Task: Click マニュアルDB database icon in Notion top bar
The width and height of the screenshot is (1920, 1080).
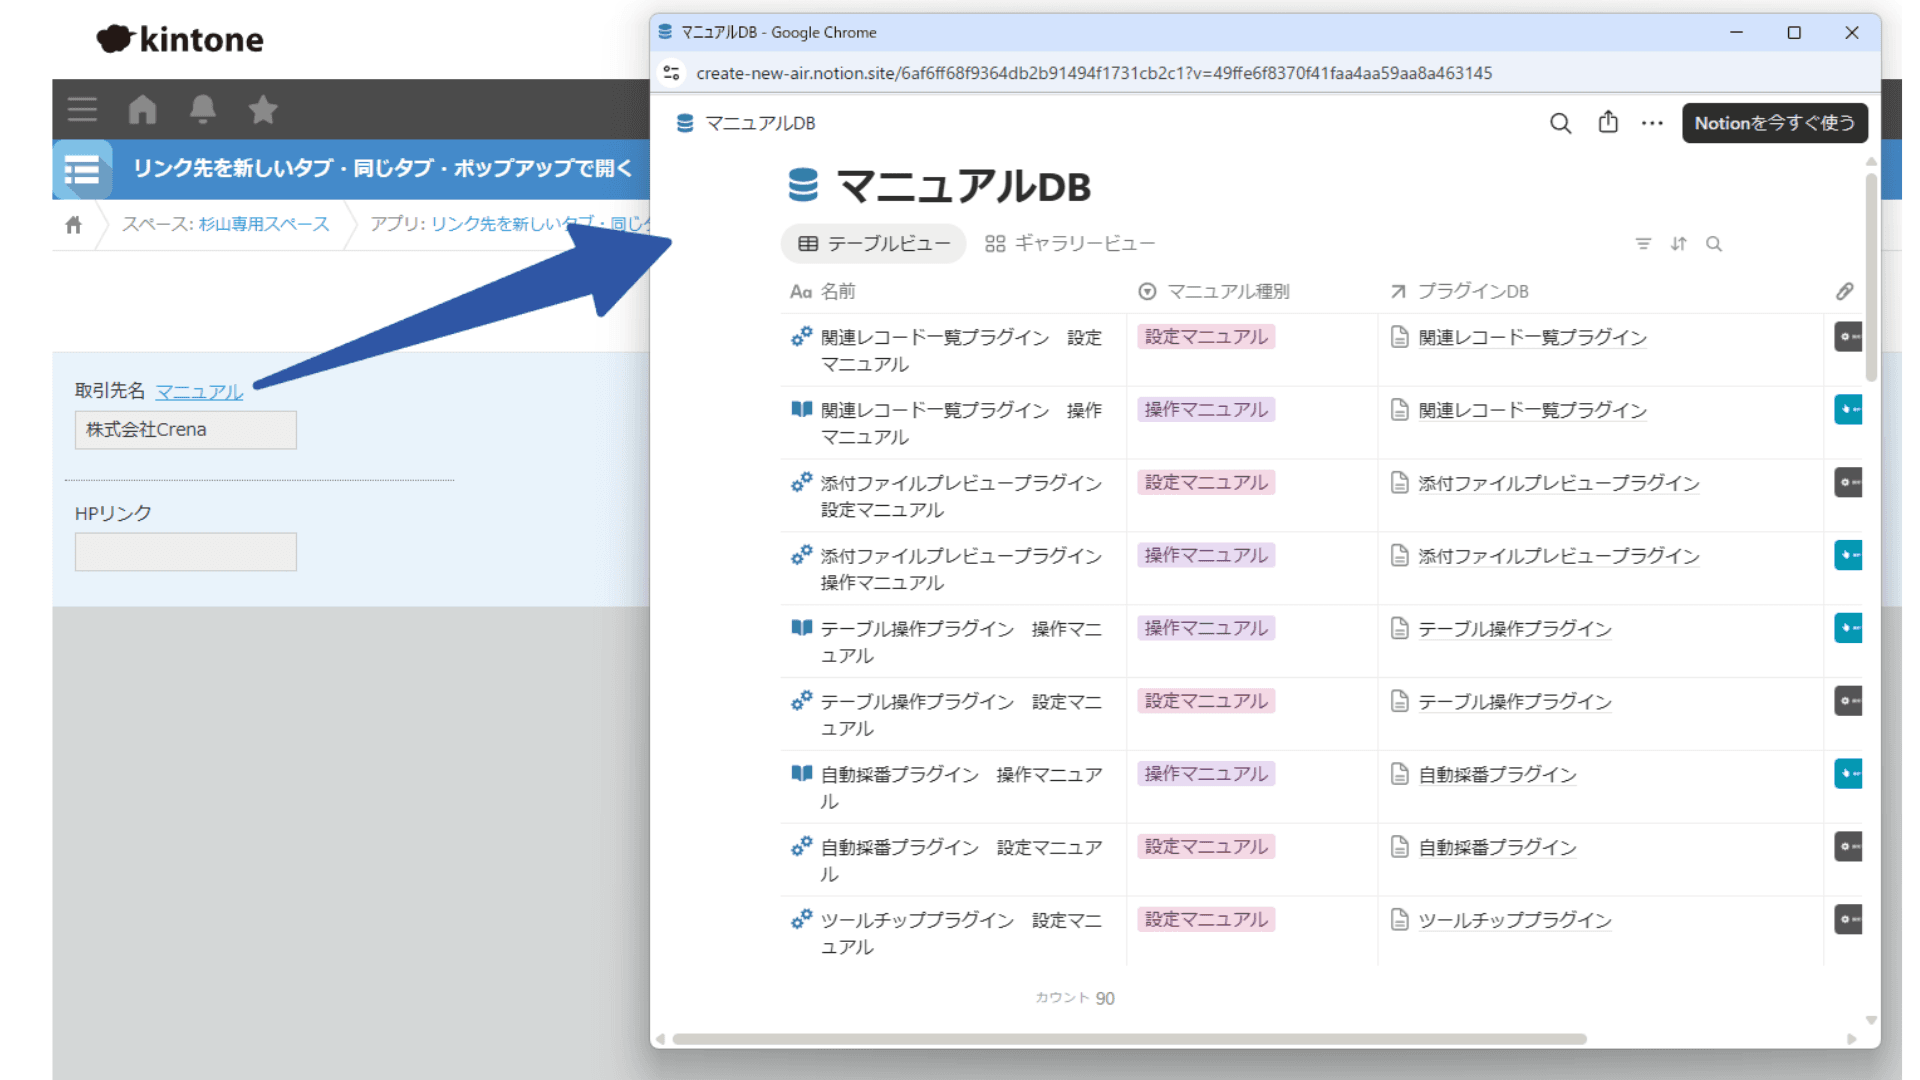Action: pyautogui.click(x=685, y=123)
